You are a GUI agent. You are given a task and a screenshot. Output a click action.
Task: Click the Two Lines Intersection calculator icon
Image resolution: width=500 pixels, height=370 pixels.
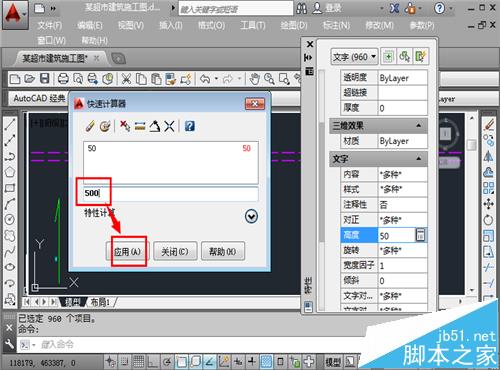(x=169, y=126)
